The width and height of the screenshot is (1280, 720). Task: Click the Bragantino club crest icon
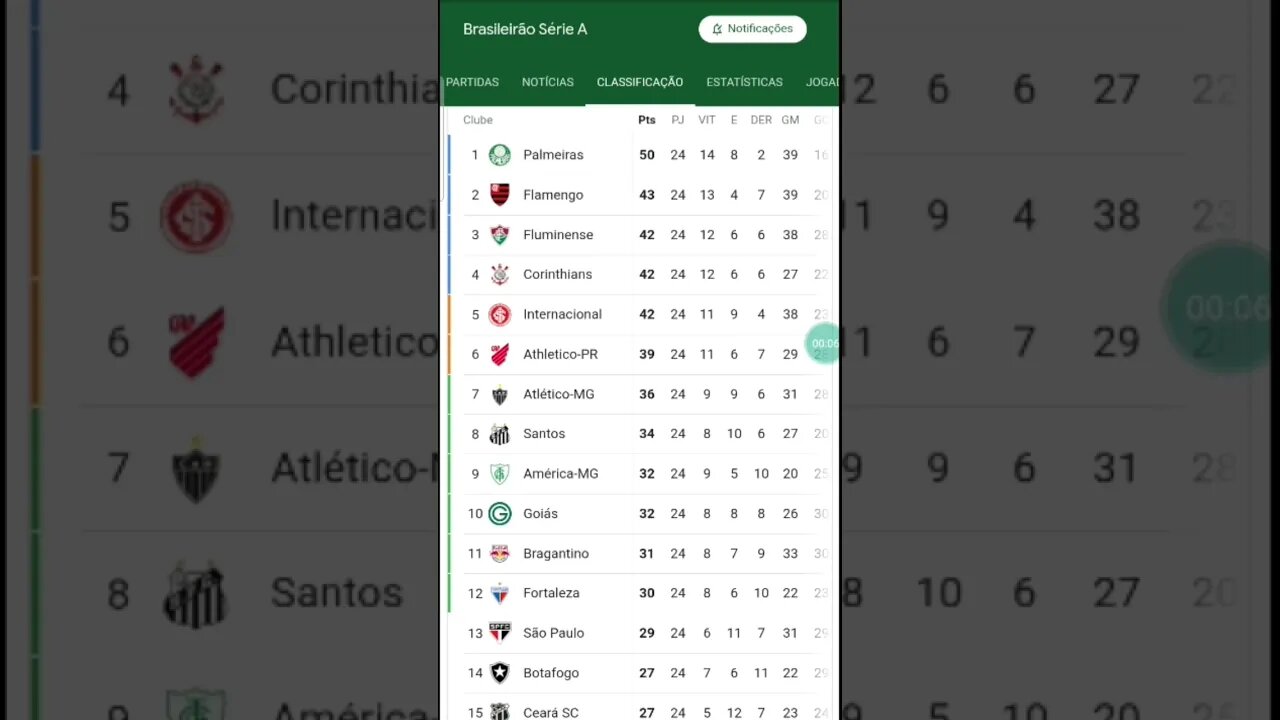pyautogui.click(x=499, y=553)
